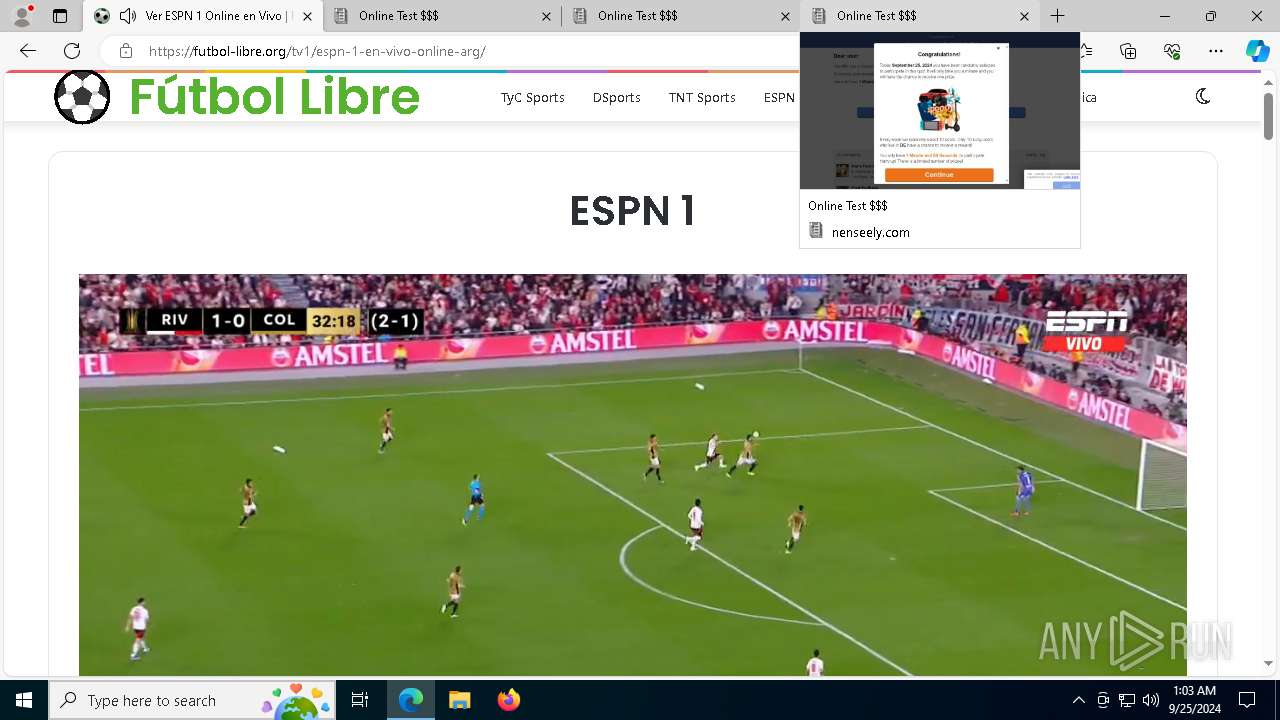Close the fourth Online Test $$$ tab
Viewport: 1280px width, 720px height.
(x=1024, y=16)
